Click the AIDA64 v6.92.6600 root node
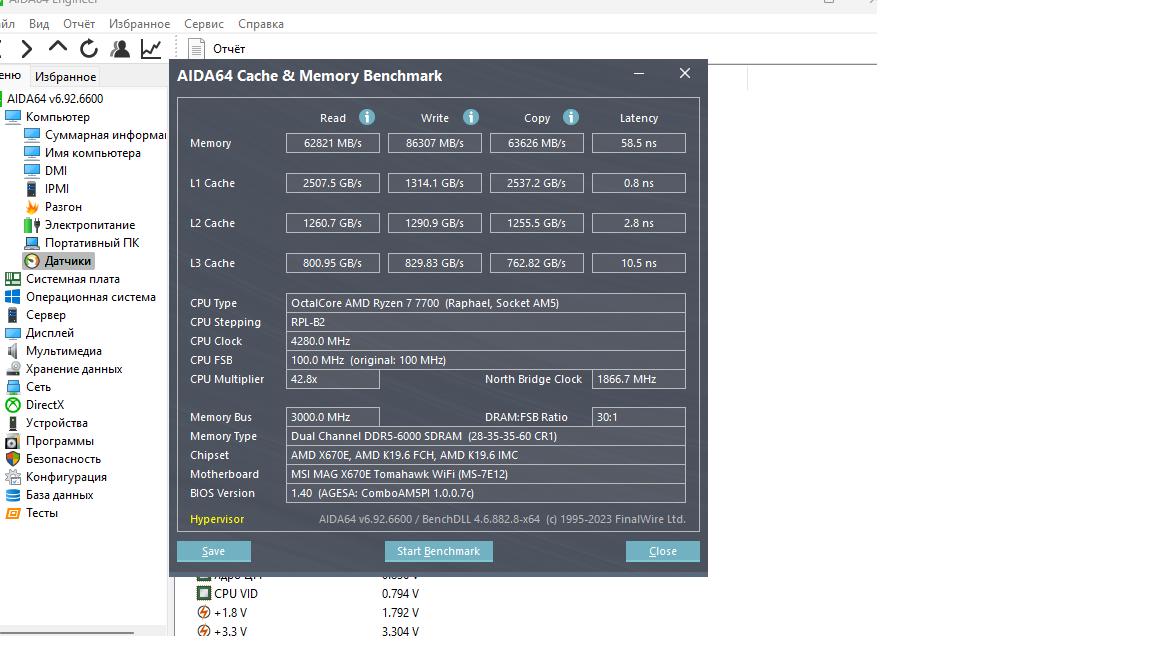Screen dimensions: 1152x648 [x=55, y=98]
